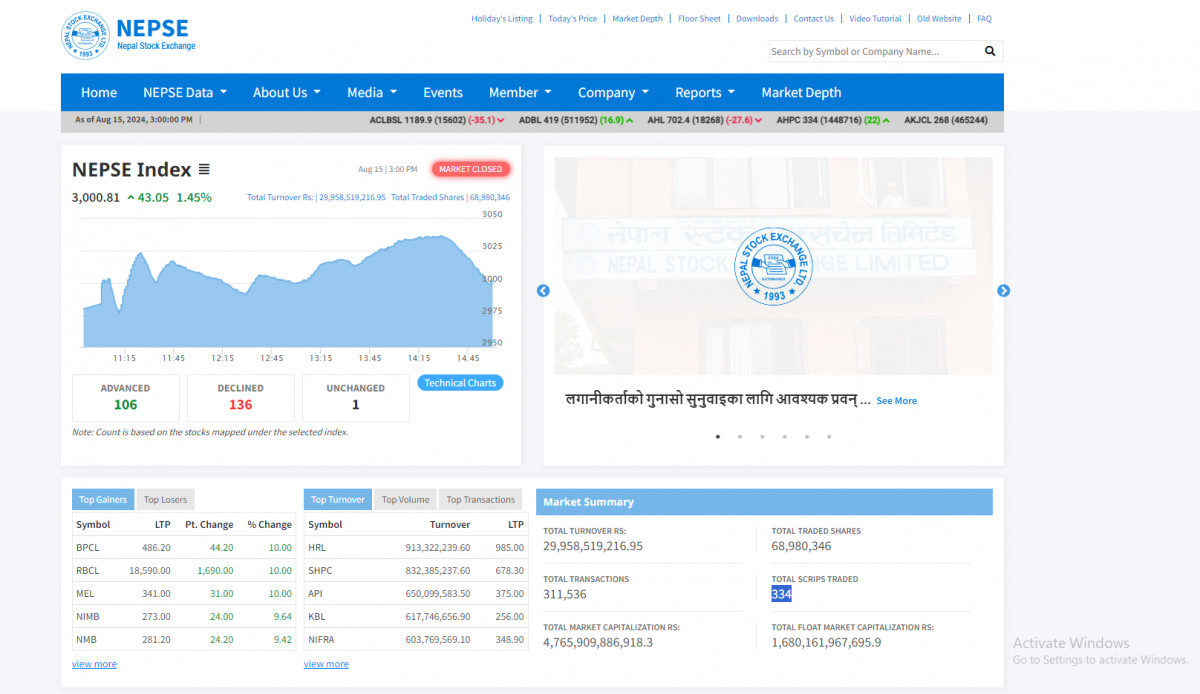Open the NEPSE Index list menu icon
The image size is (1200, 694).
[204, 170]
